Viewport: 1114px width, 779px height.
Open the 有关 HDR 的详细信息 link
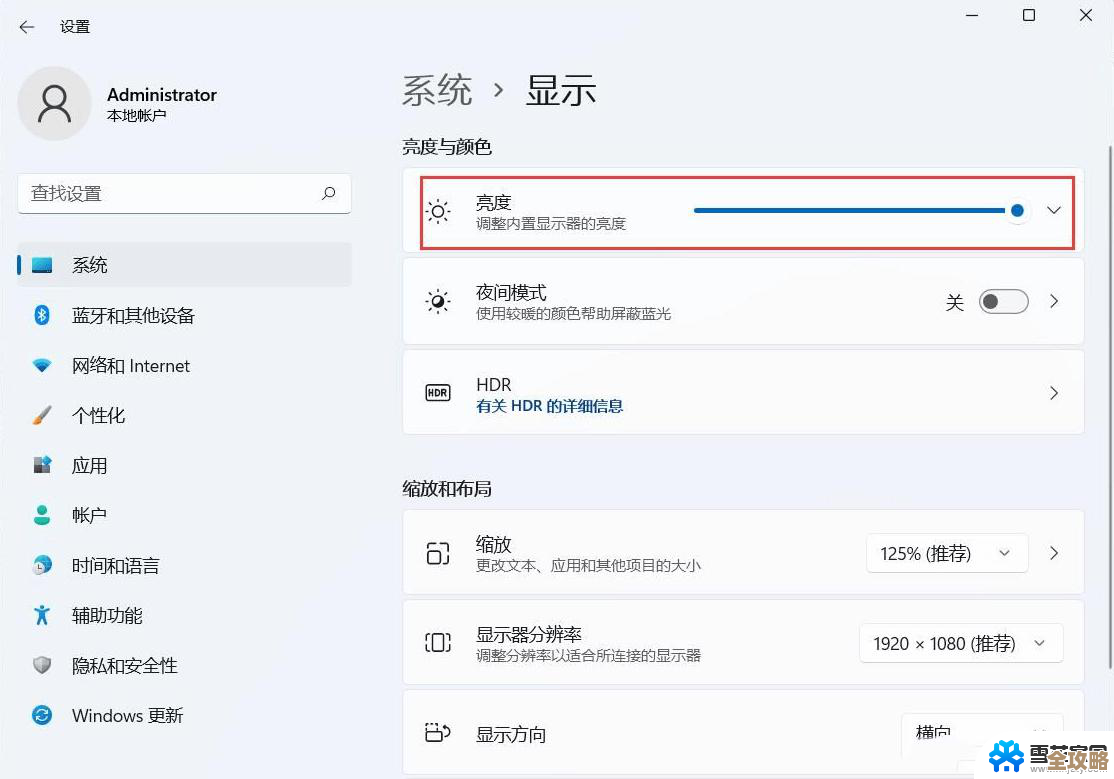point(549,406)
